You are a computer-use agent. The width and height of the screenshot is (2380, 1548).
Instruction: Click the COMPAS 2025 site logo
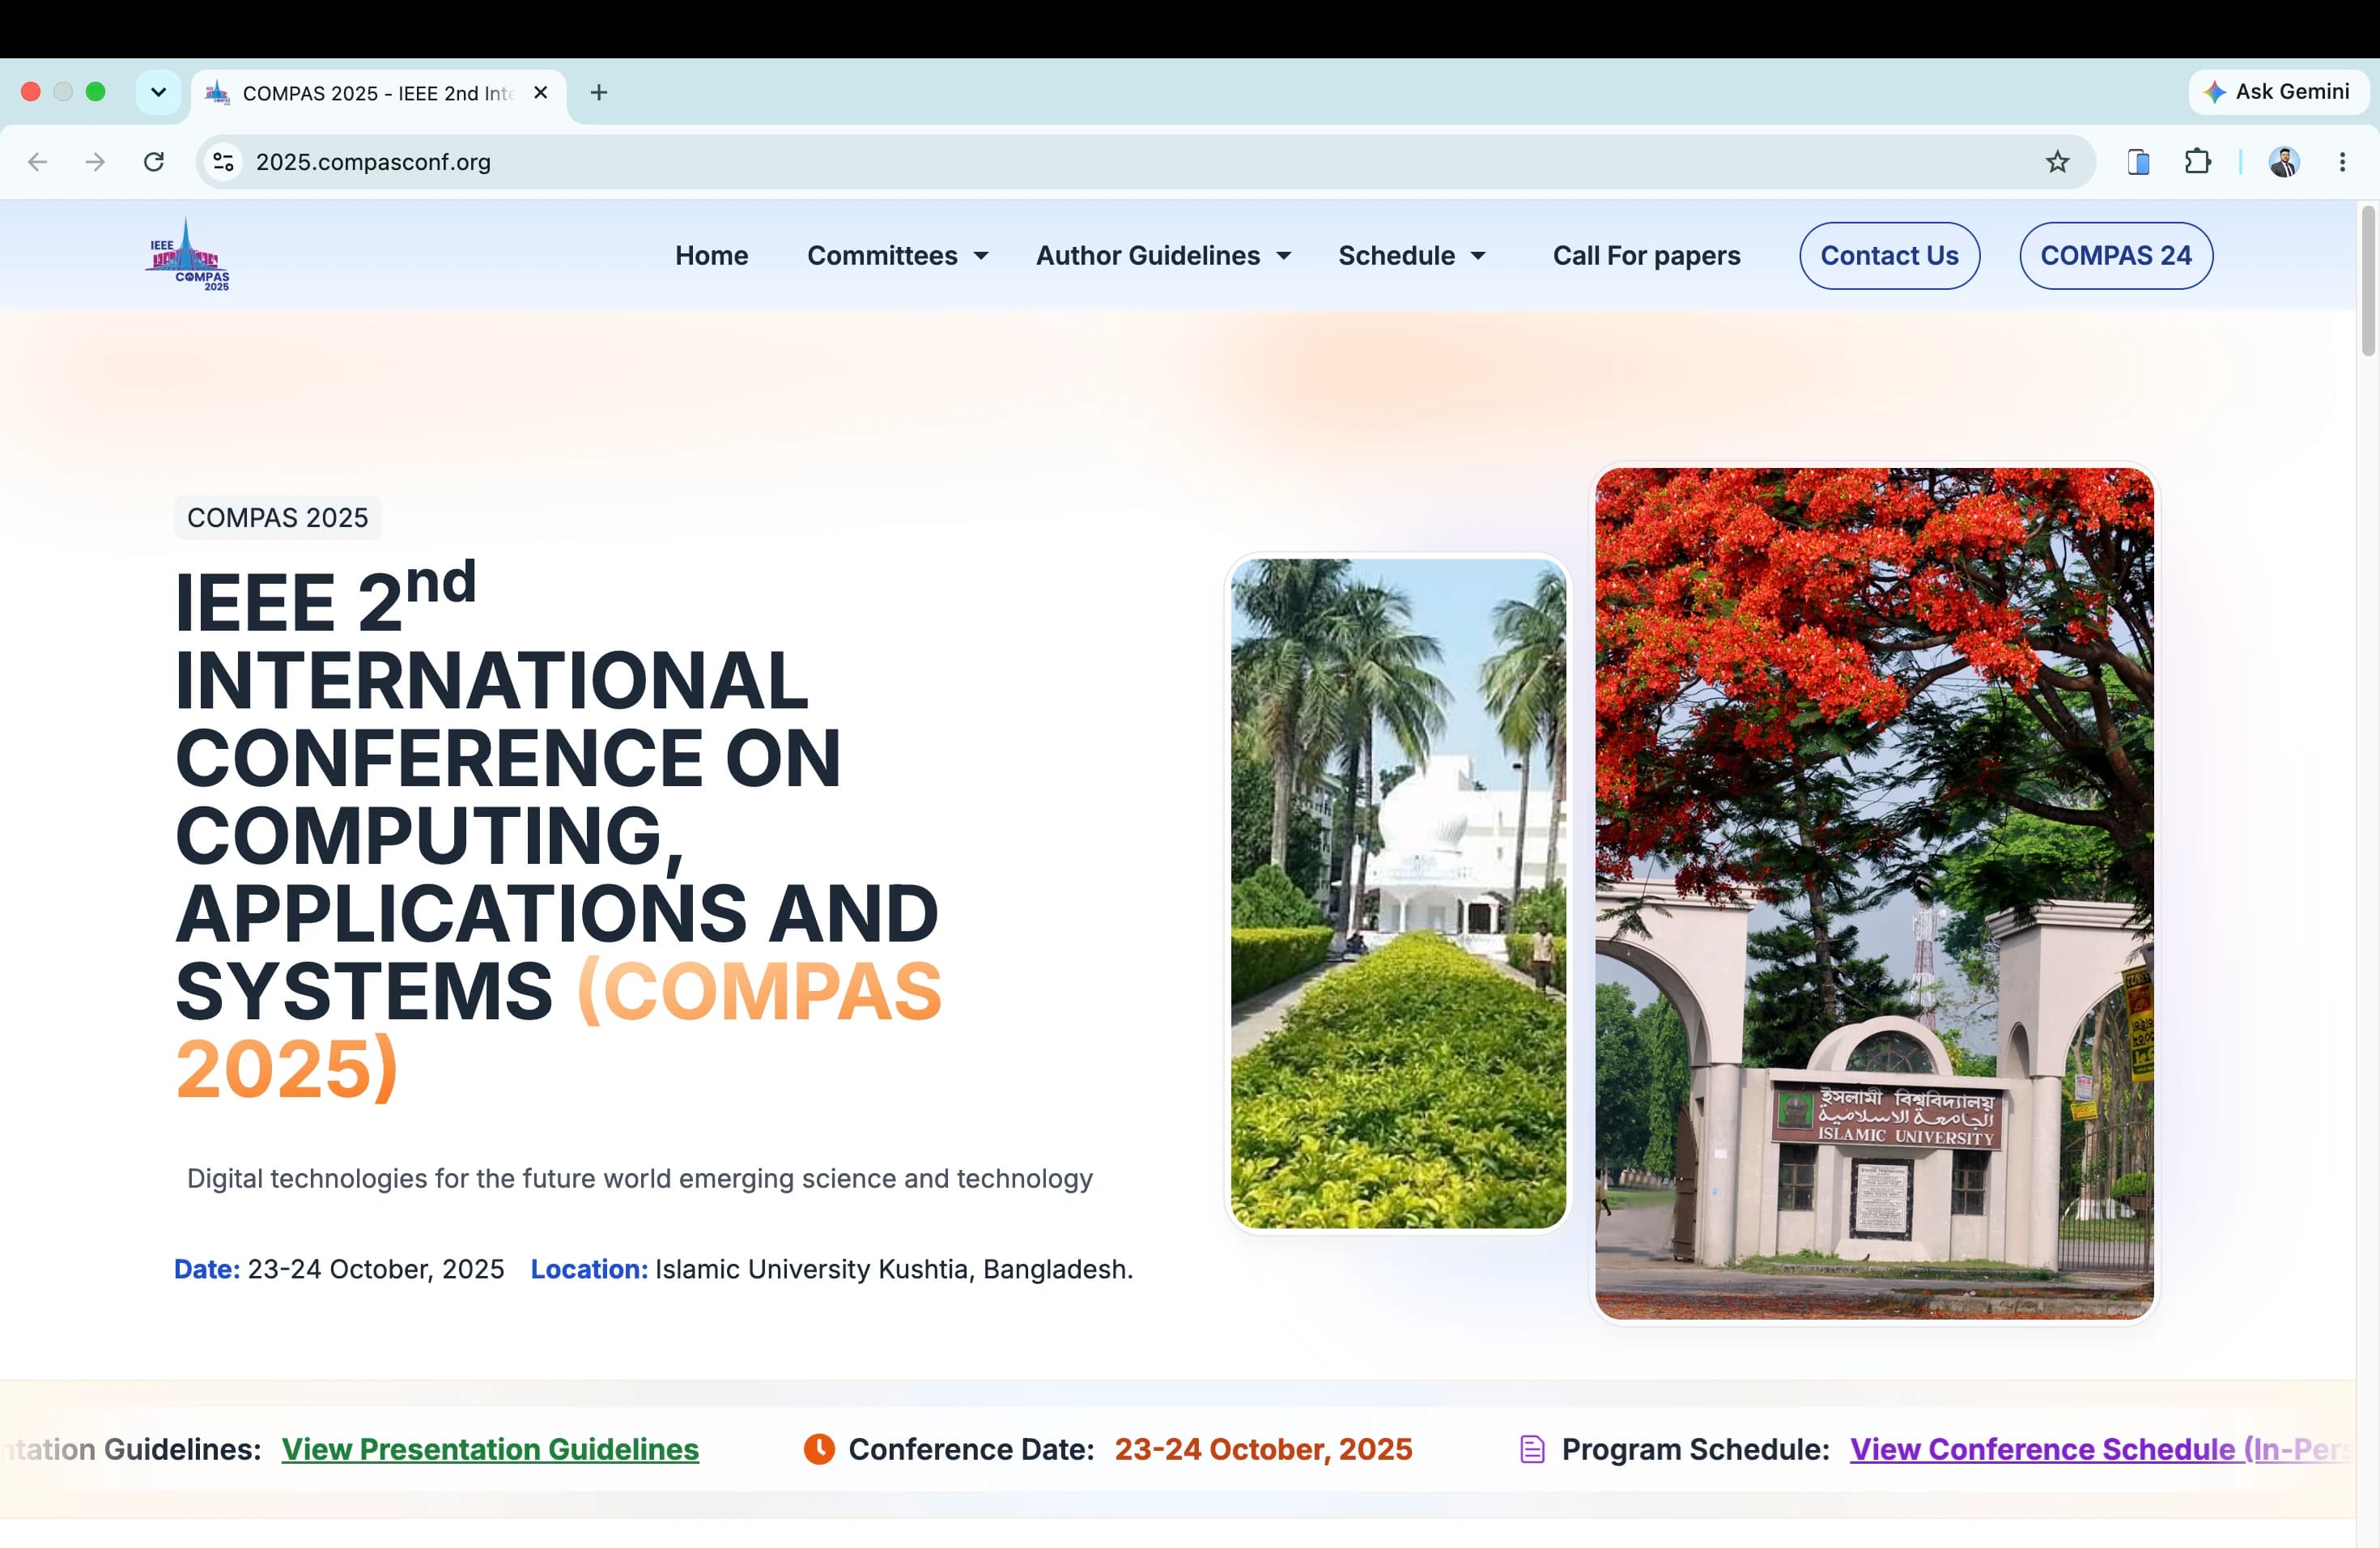pyautogui.click(x=188, y=255)
